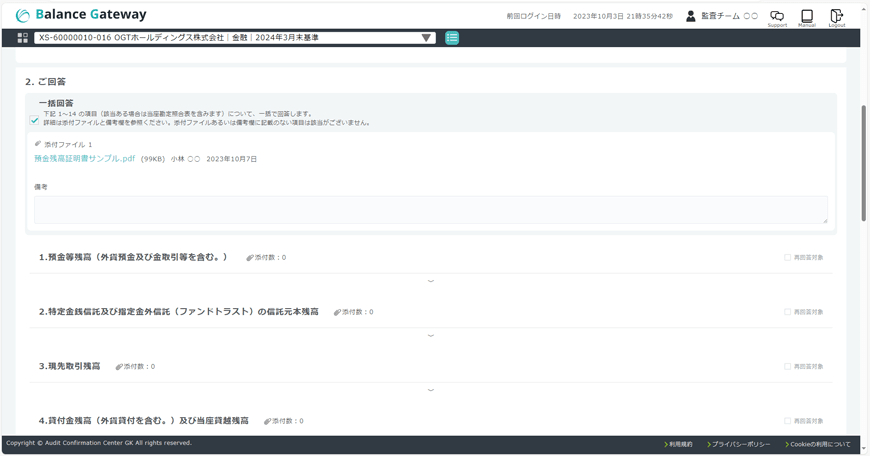This screenshot has width=870, height=456.
Task: Click the Logout icon
Action: coord(837,17)
